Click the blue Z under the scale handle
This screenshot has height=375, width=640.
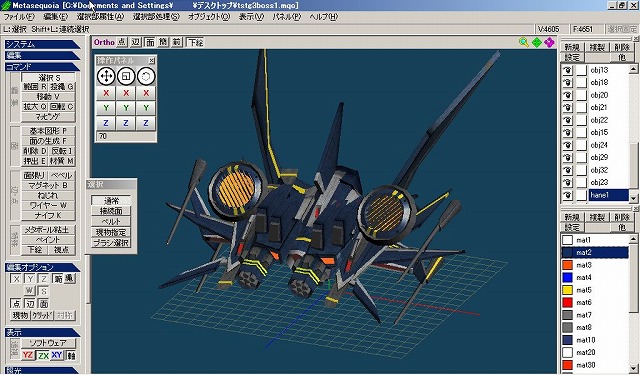pyautogui.click(x=126, y=123)
